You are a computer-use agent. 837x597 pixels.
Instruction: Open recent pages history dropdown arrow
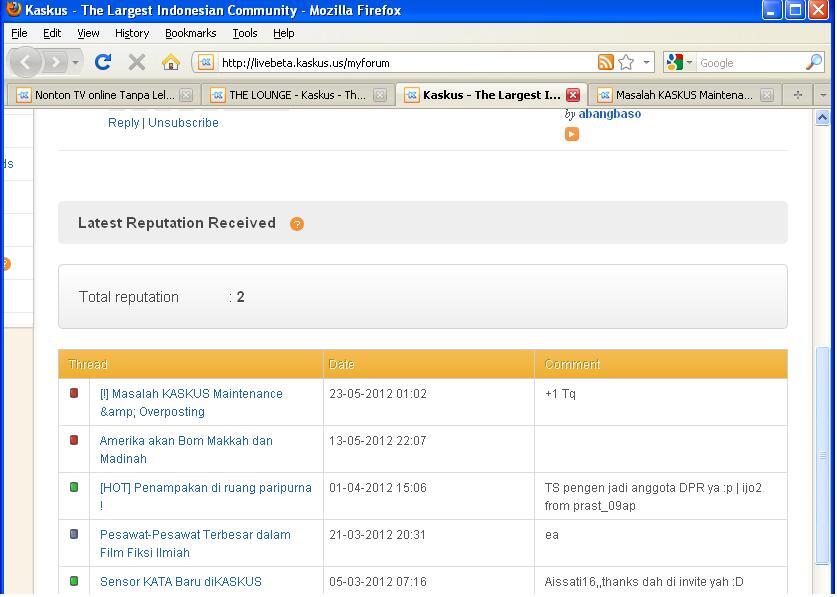coord(75,62)
